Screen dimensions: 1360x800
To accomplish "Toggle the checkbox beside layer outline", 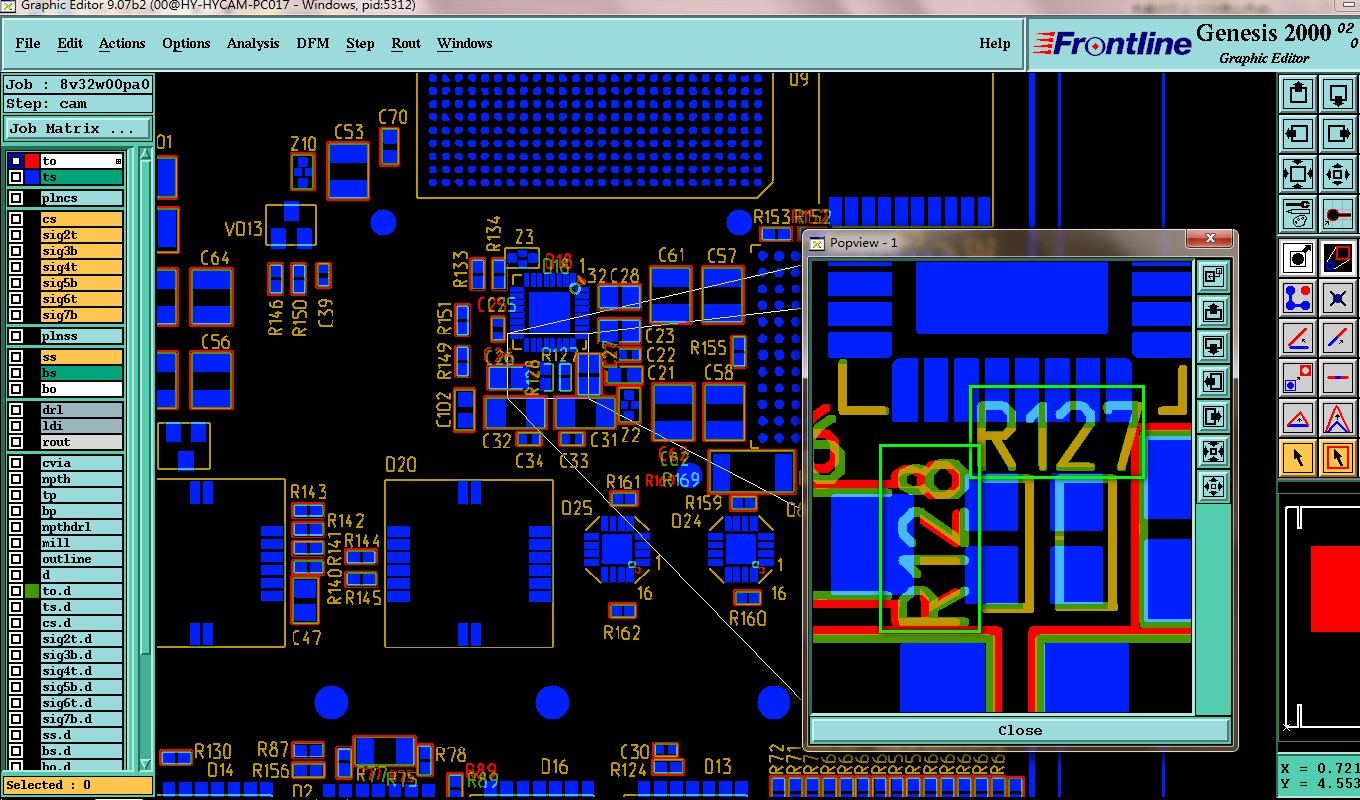I will coord(16,559).
